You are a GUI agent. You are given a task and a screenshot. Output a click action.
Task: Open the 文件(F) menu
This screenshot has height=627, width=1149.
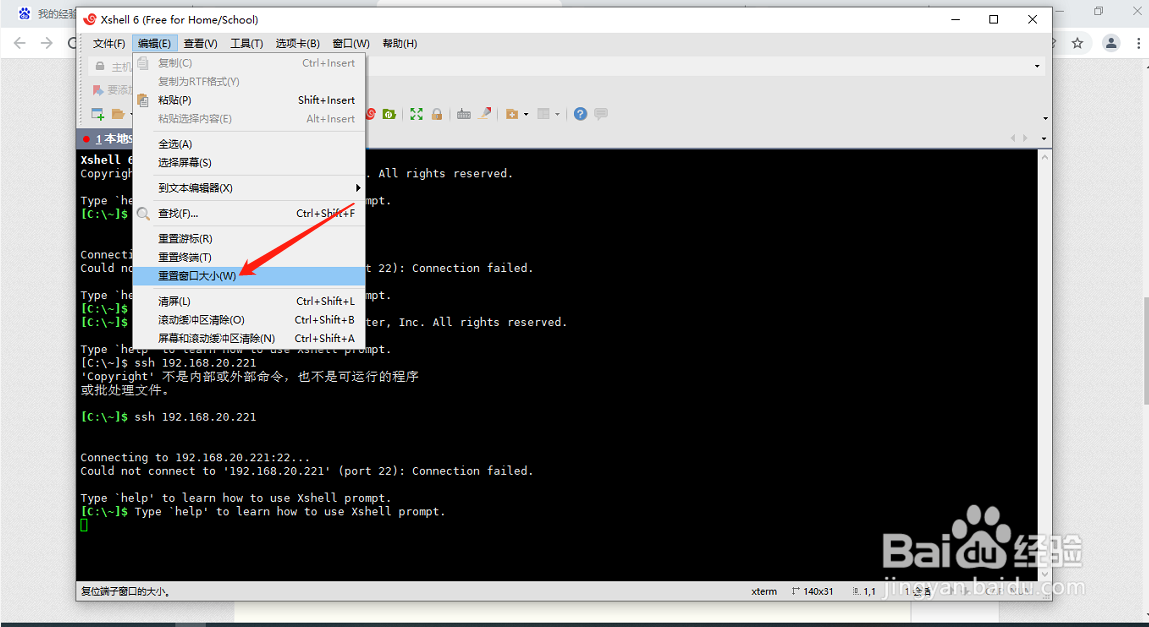point(108,44)
